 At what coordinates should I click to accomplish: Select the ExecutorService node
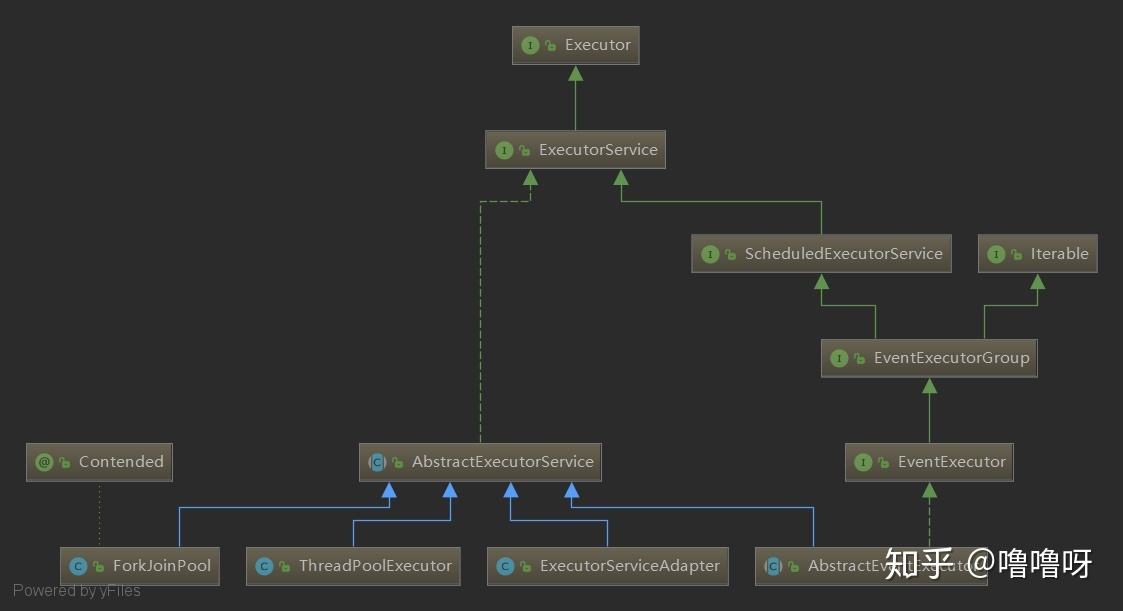click(575, 150)
